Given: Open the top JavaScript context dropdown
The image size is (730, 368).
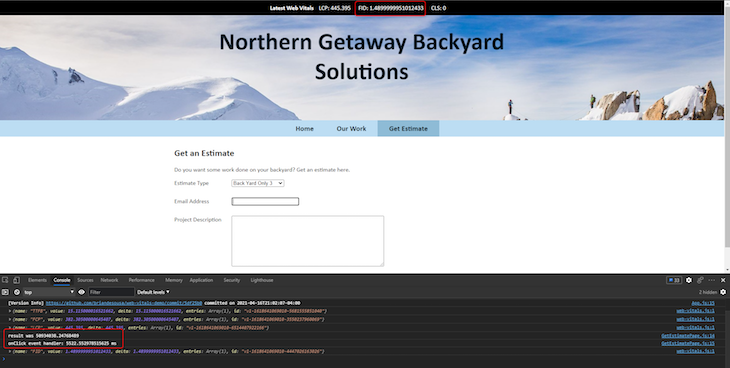Looking at the screenshot, I should 48,292.
